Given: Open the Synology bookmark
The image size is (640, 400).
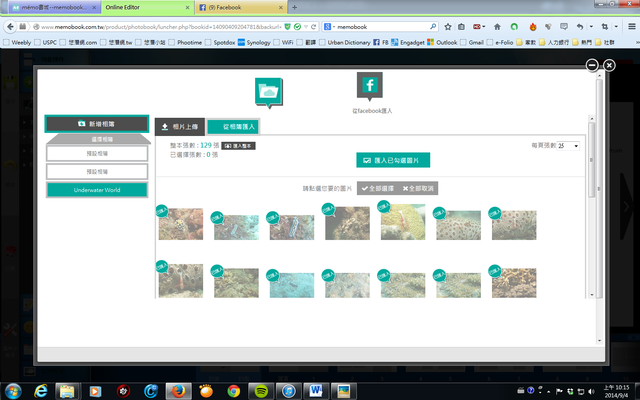Looking at the screenshot, I should (x=254, y=42).
